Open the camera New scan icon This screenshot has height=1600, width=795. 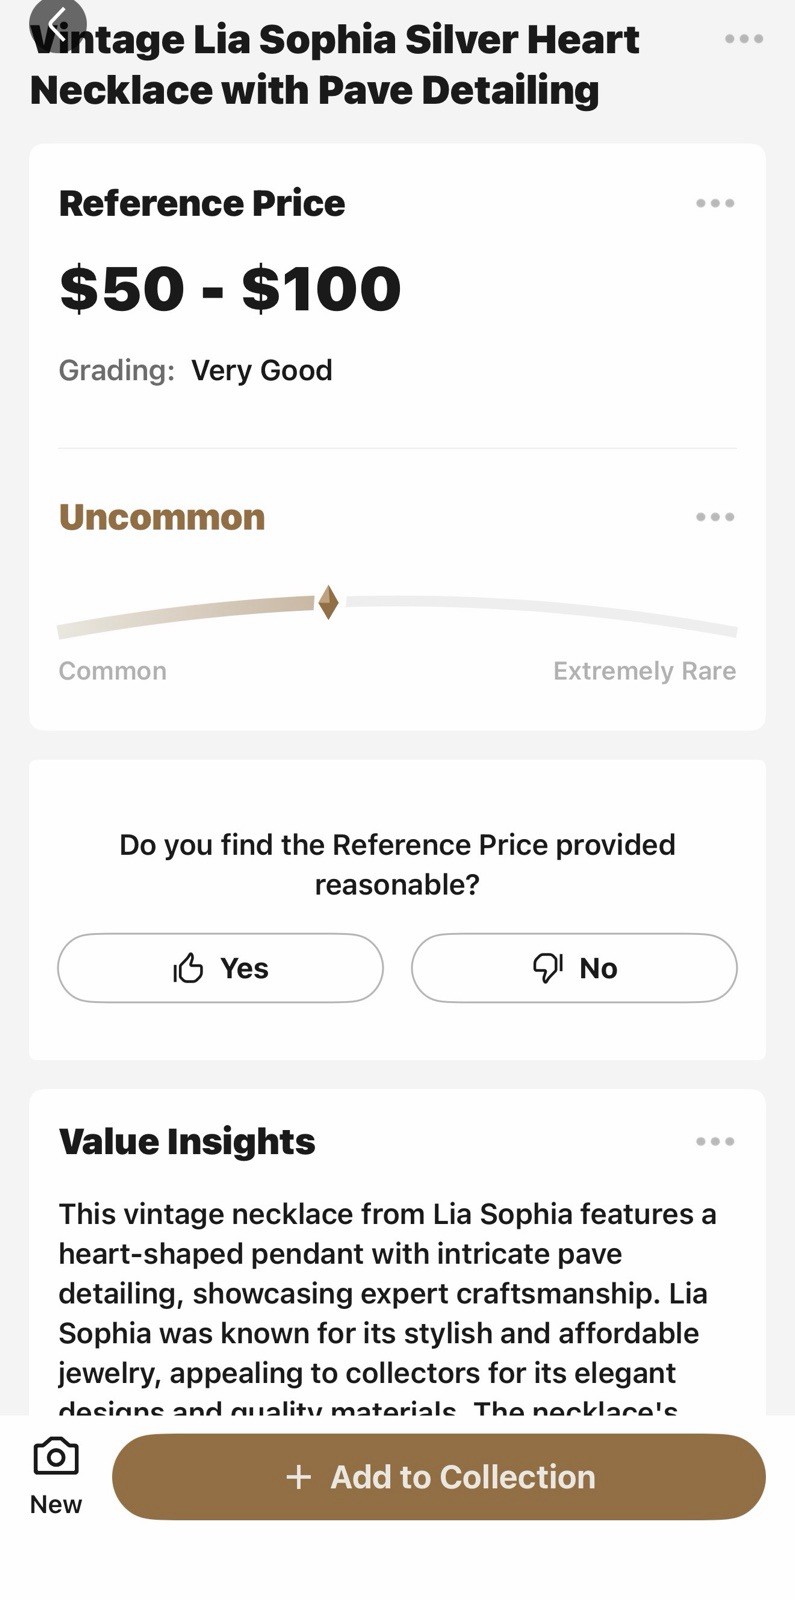pos(56,1457)
